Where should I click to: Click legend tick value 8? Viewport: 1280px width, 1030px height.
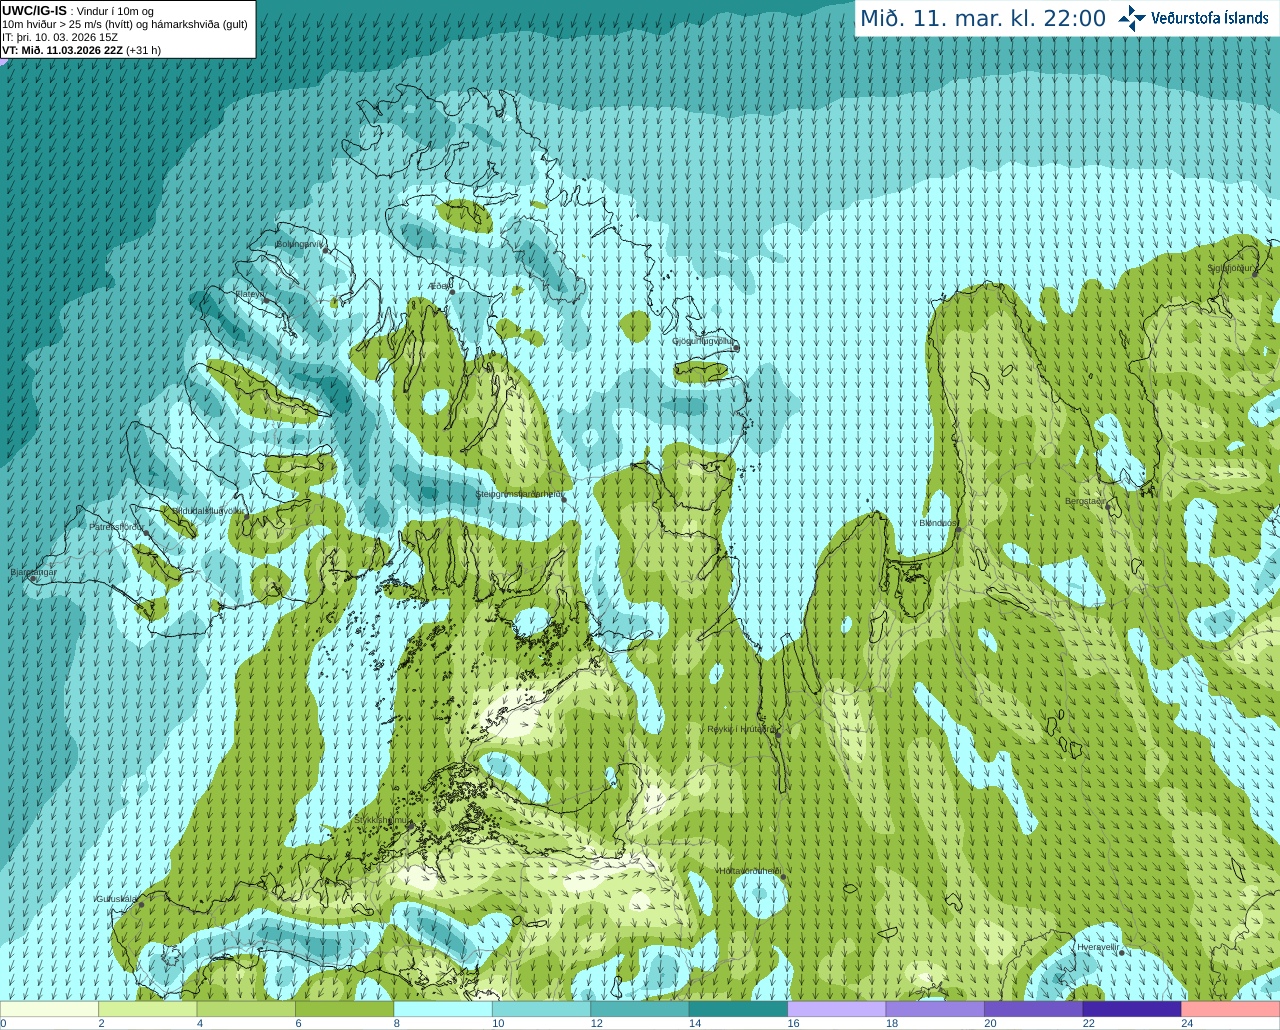click(397, 1023)
